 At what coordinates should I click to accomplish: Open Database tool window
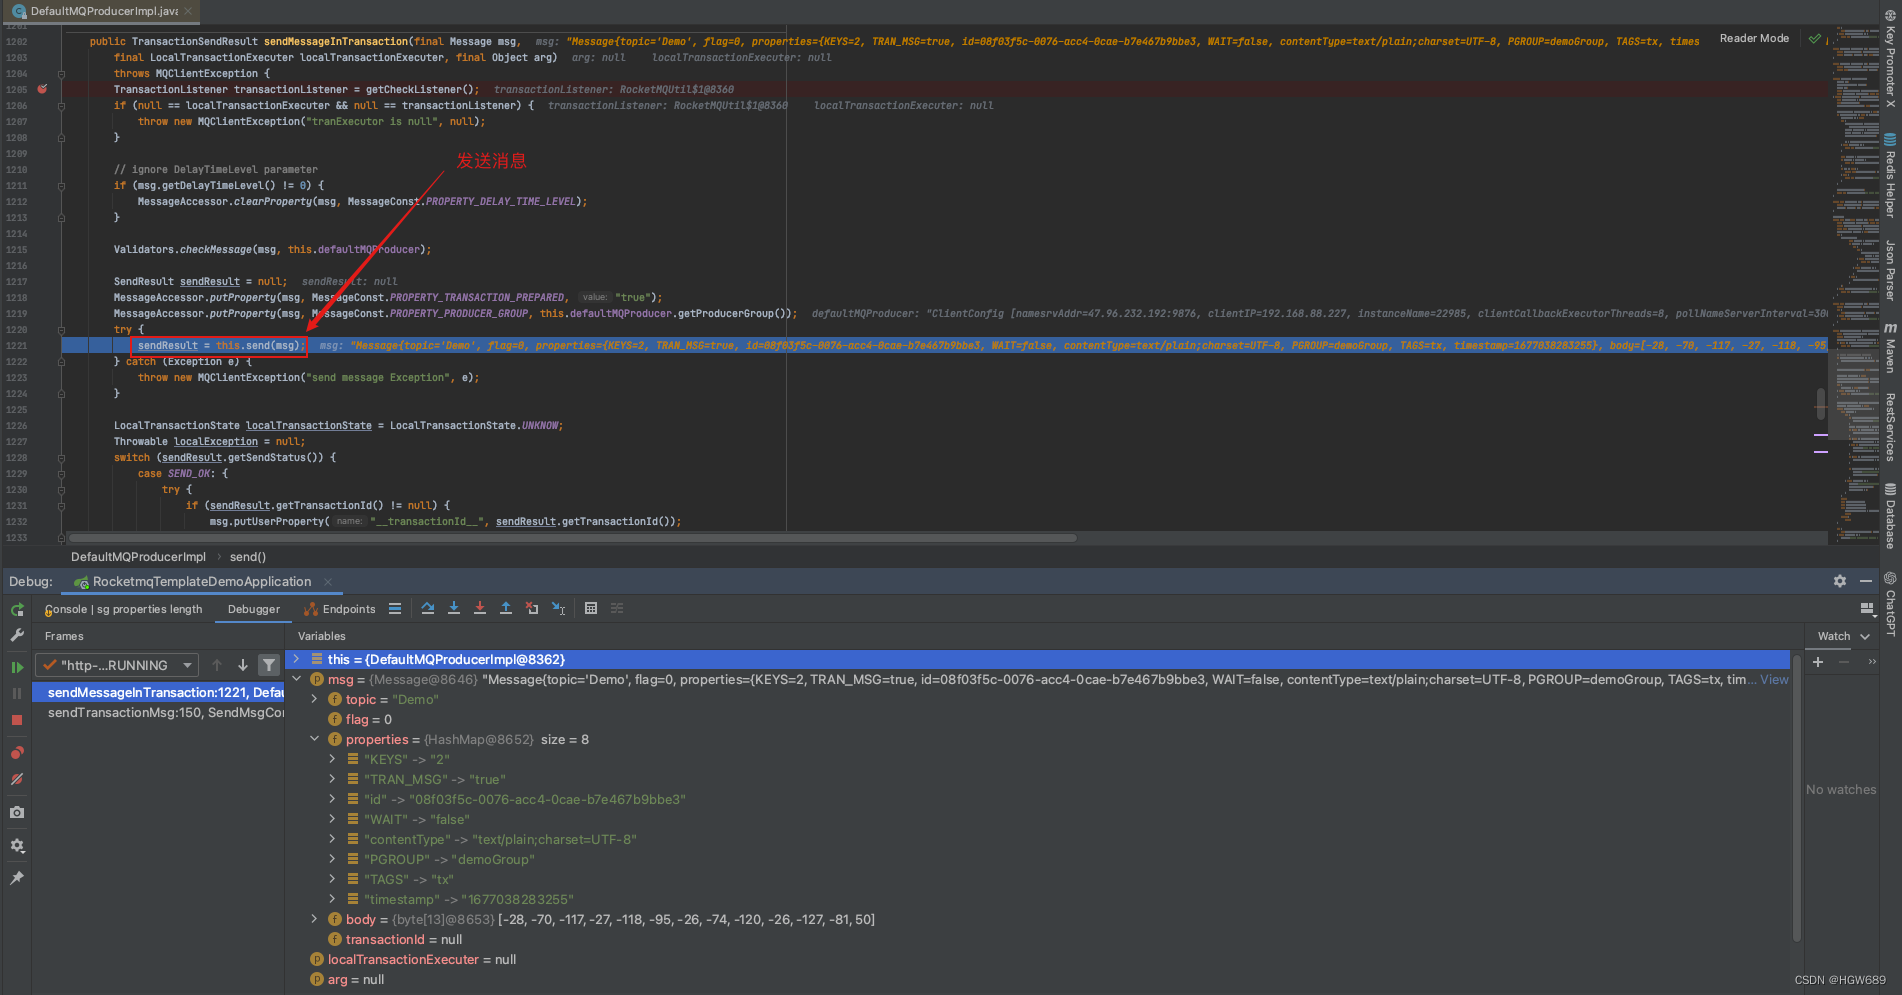[1890, 517]
